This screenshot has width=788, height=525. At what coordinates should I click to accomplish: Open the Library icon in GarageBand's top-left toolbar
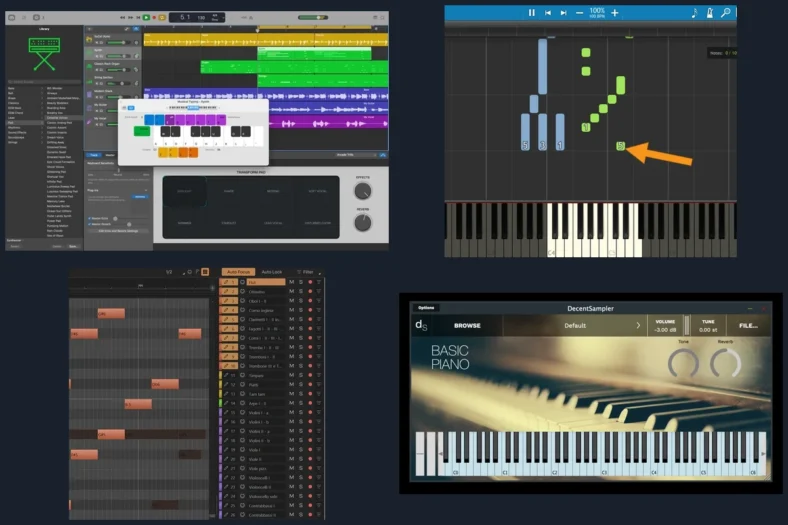click(x=12, y=18)
